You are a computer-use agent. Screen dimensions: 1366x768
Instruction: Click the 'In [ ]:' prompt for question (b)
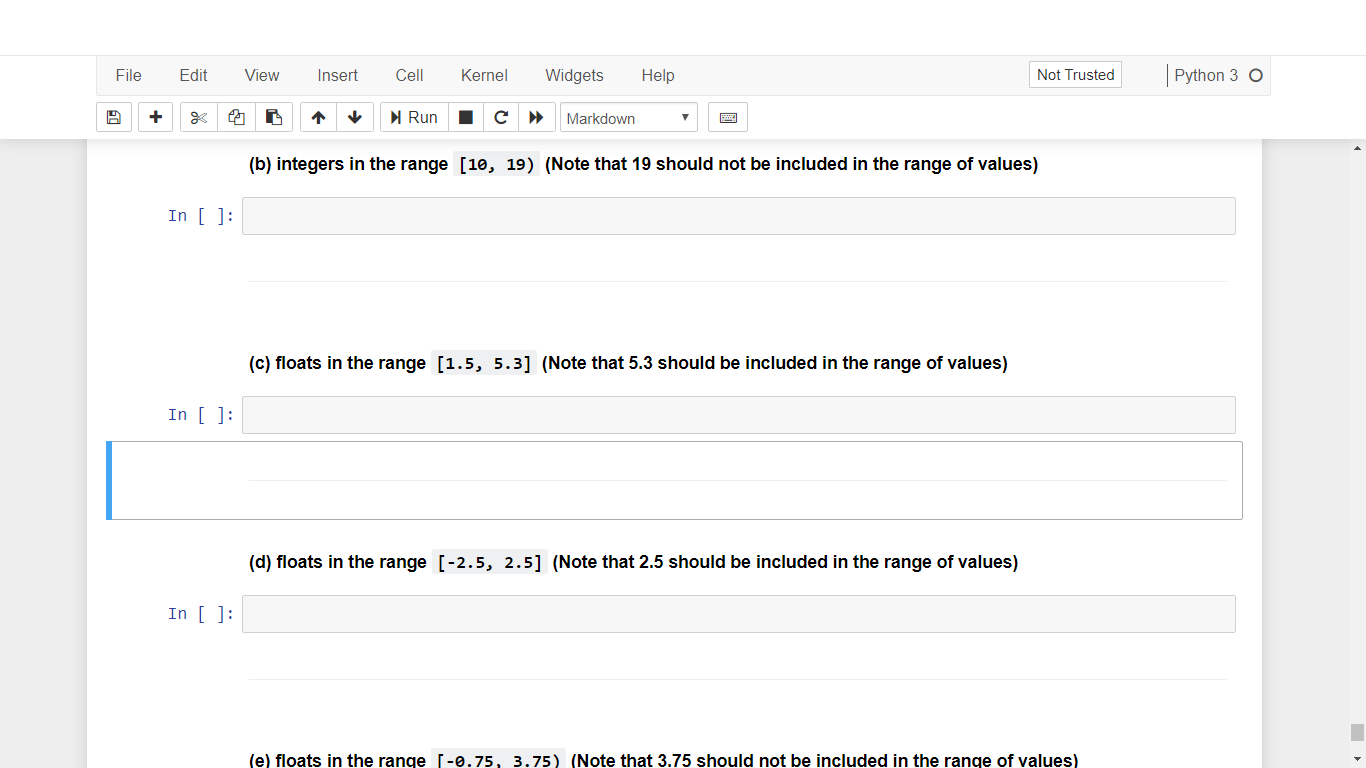click(201, 216)
